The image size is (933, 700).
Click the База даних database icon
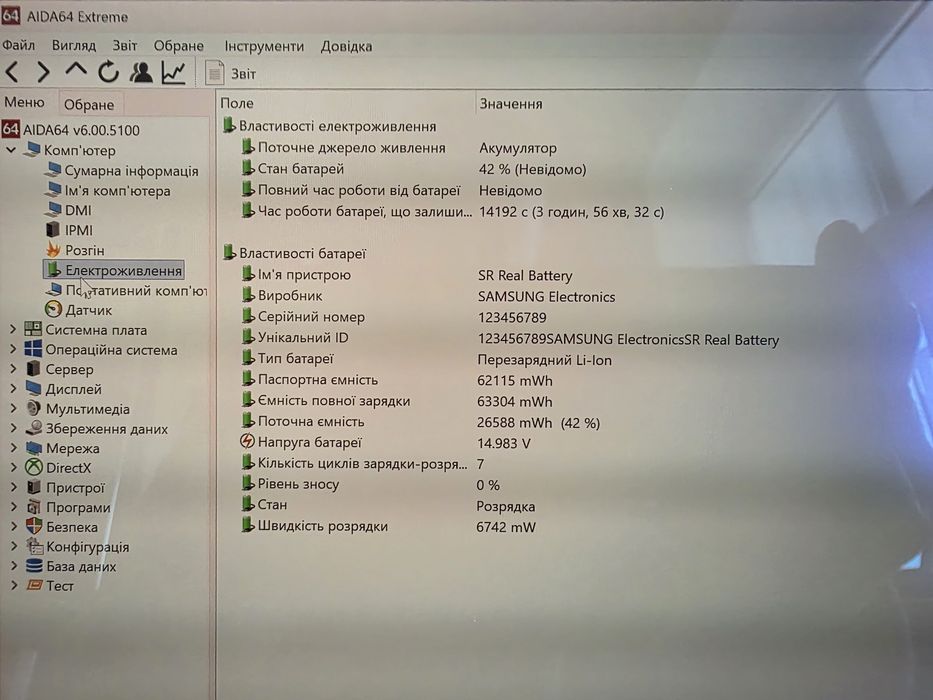tap(35, 565)
